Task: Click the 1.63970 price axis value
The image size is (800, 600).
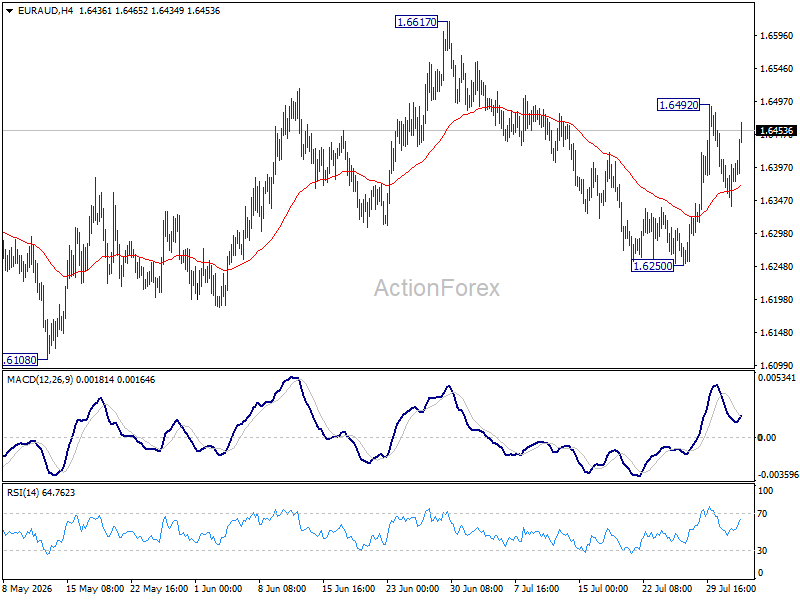Action: pos(777,168)
